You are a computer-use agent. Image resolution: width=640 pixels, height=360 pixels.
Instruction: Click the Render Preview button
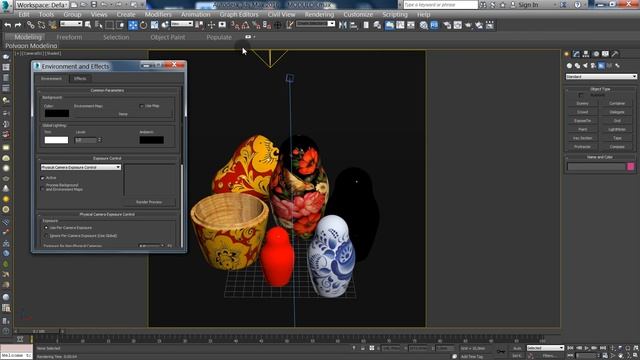pos(149,202)
